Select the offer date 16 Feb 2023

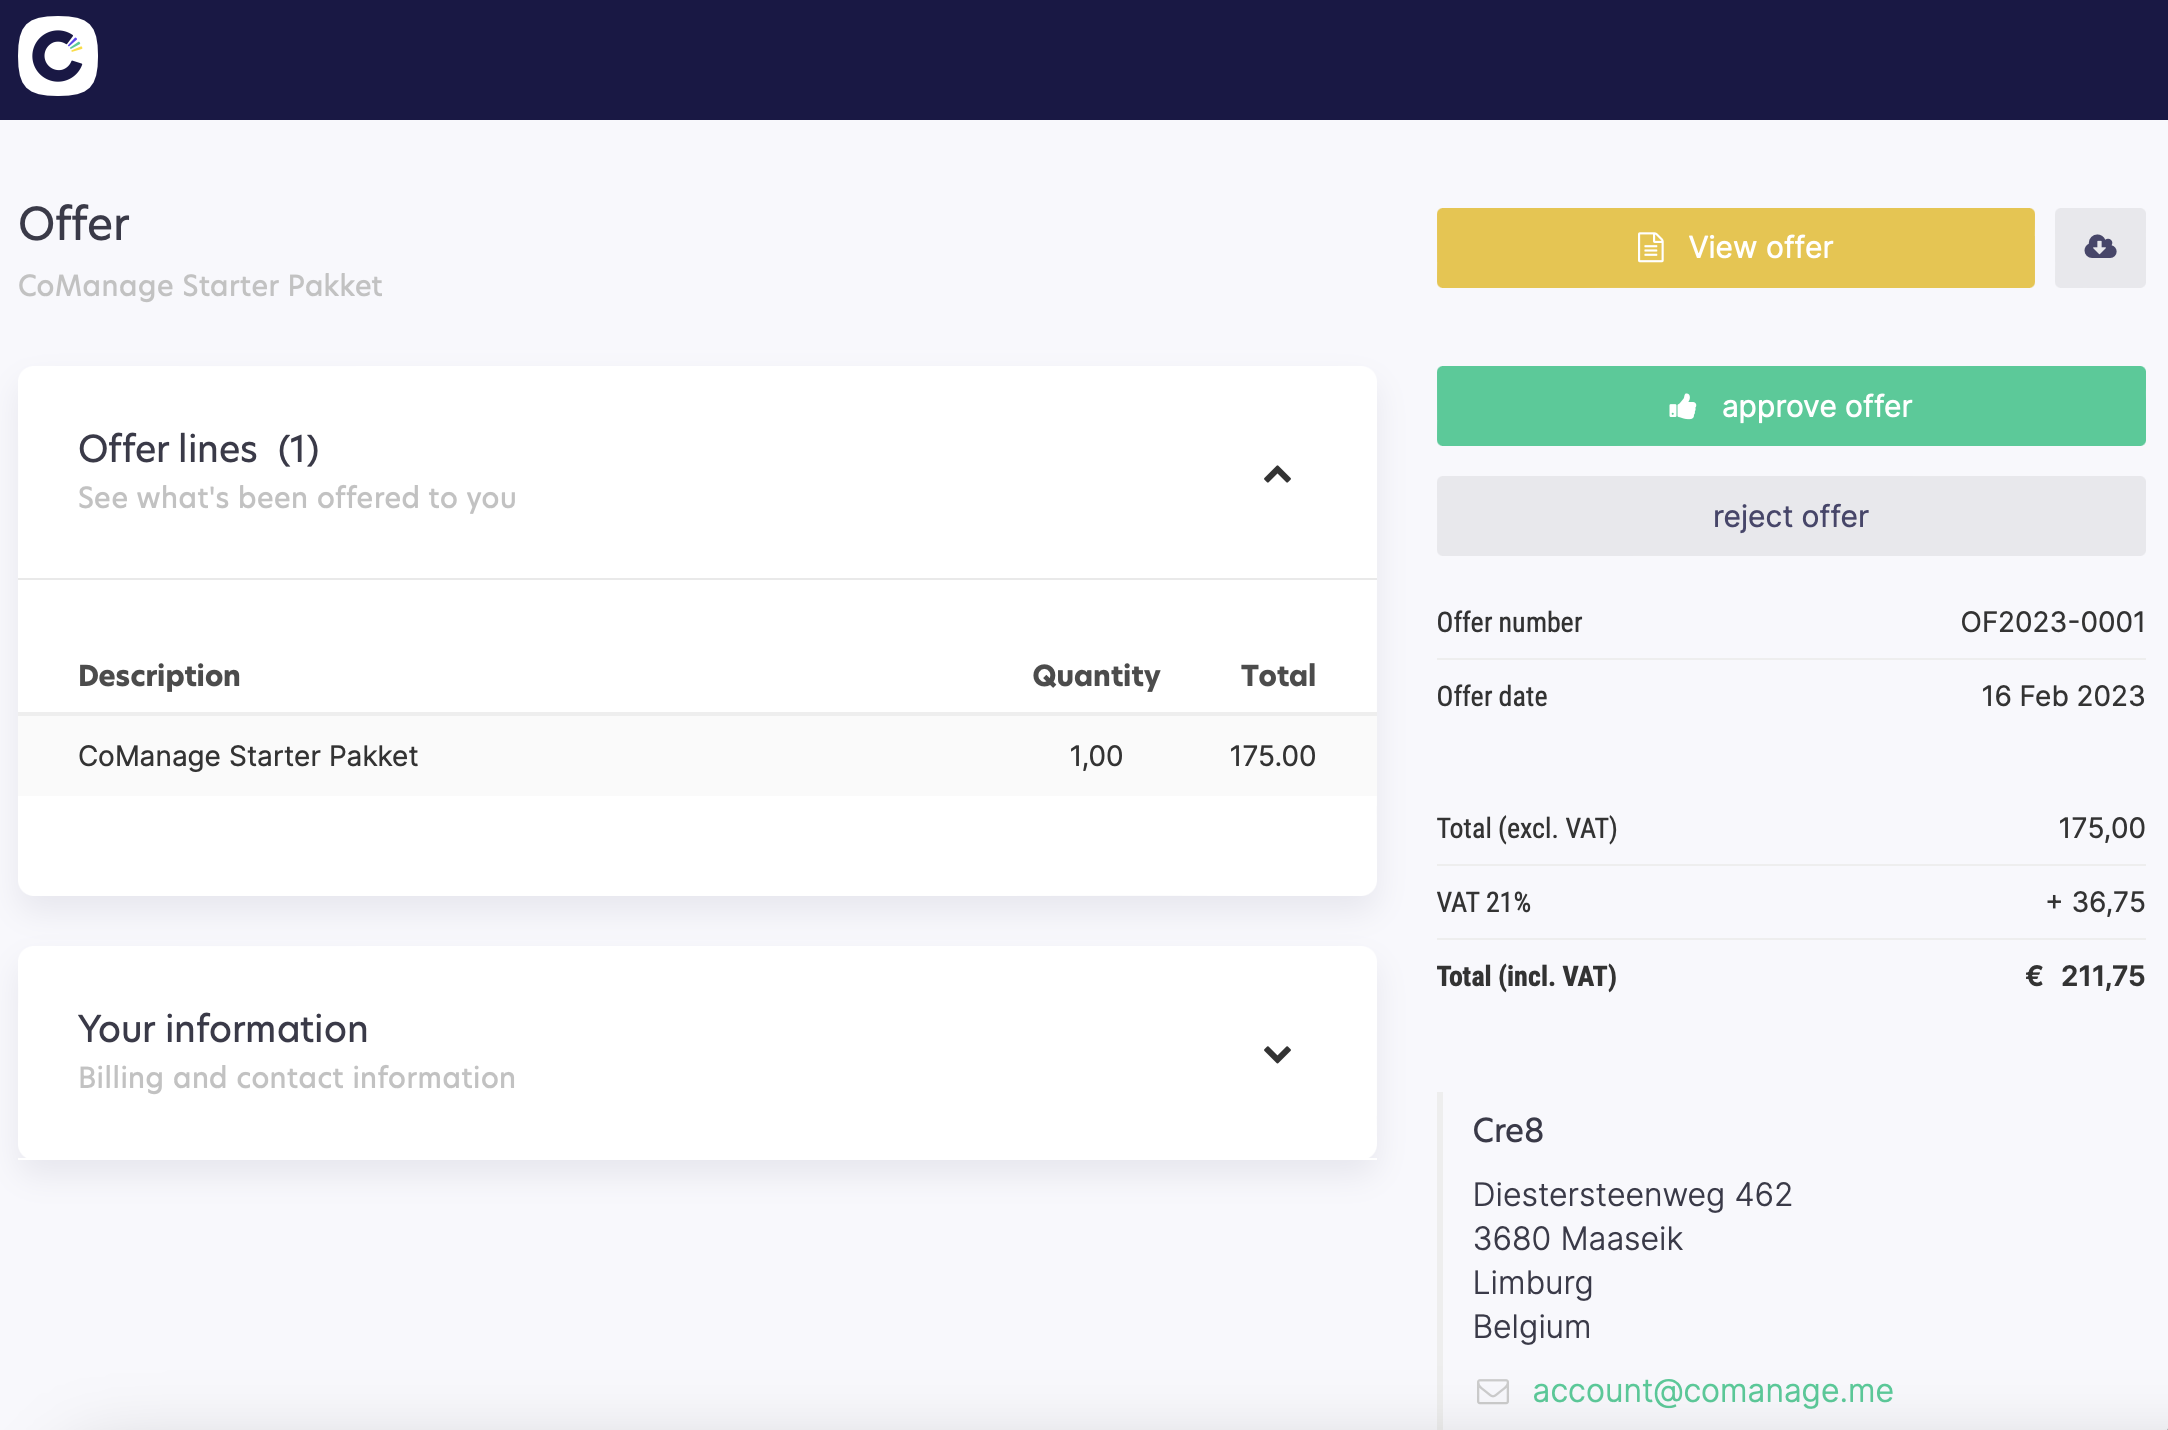click(x=2063, y=696)
